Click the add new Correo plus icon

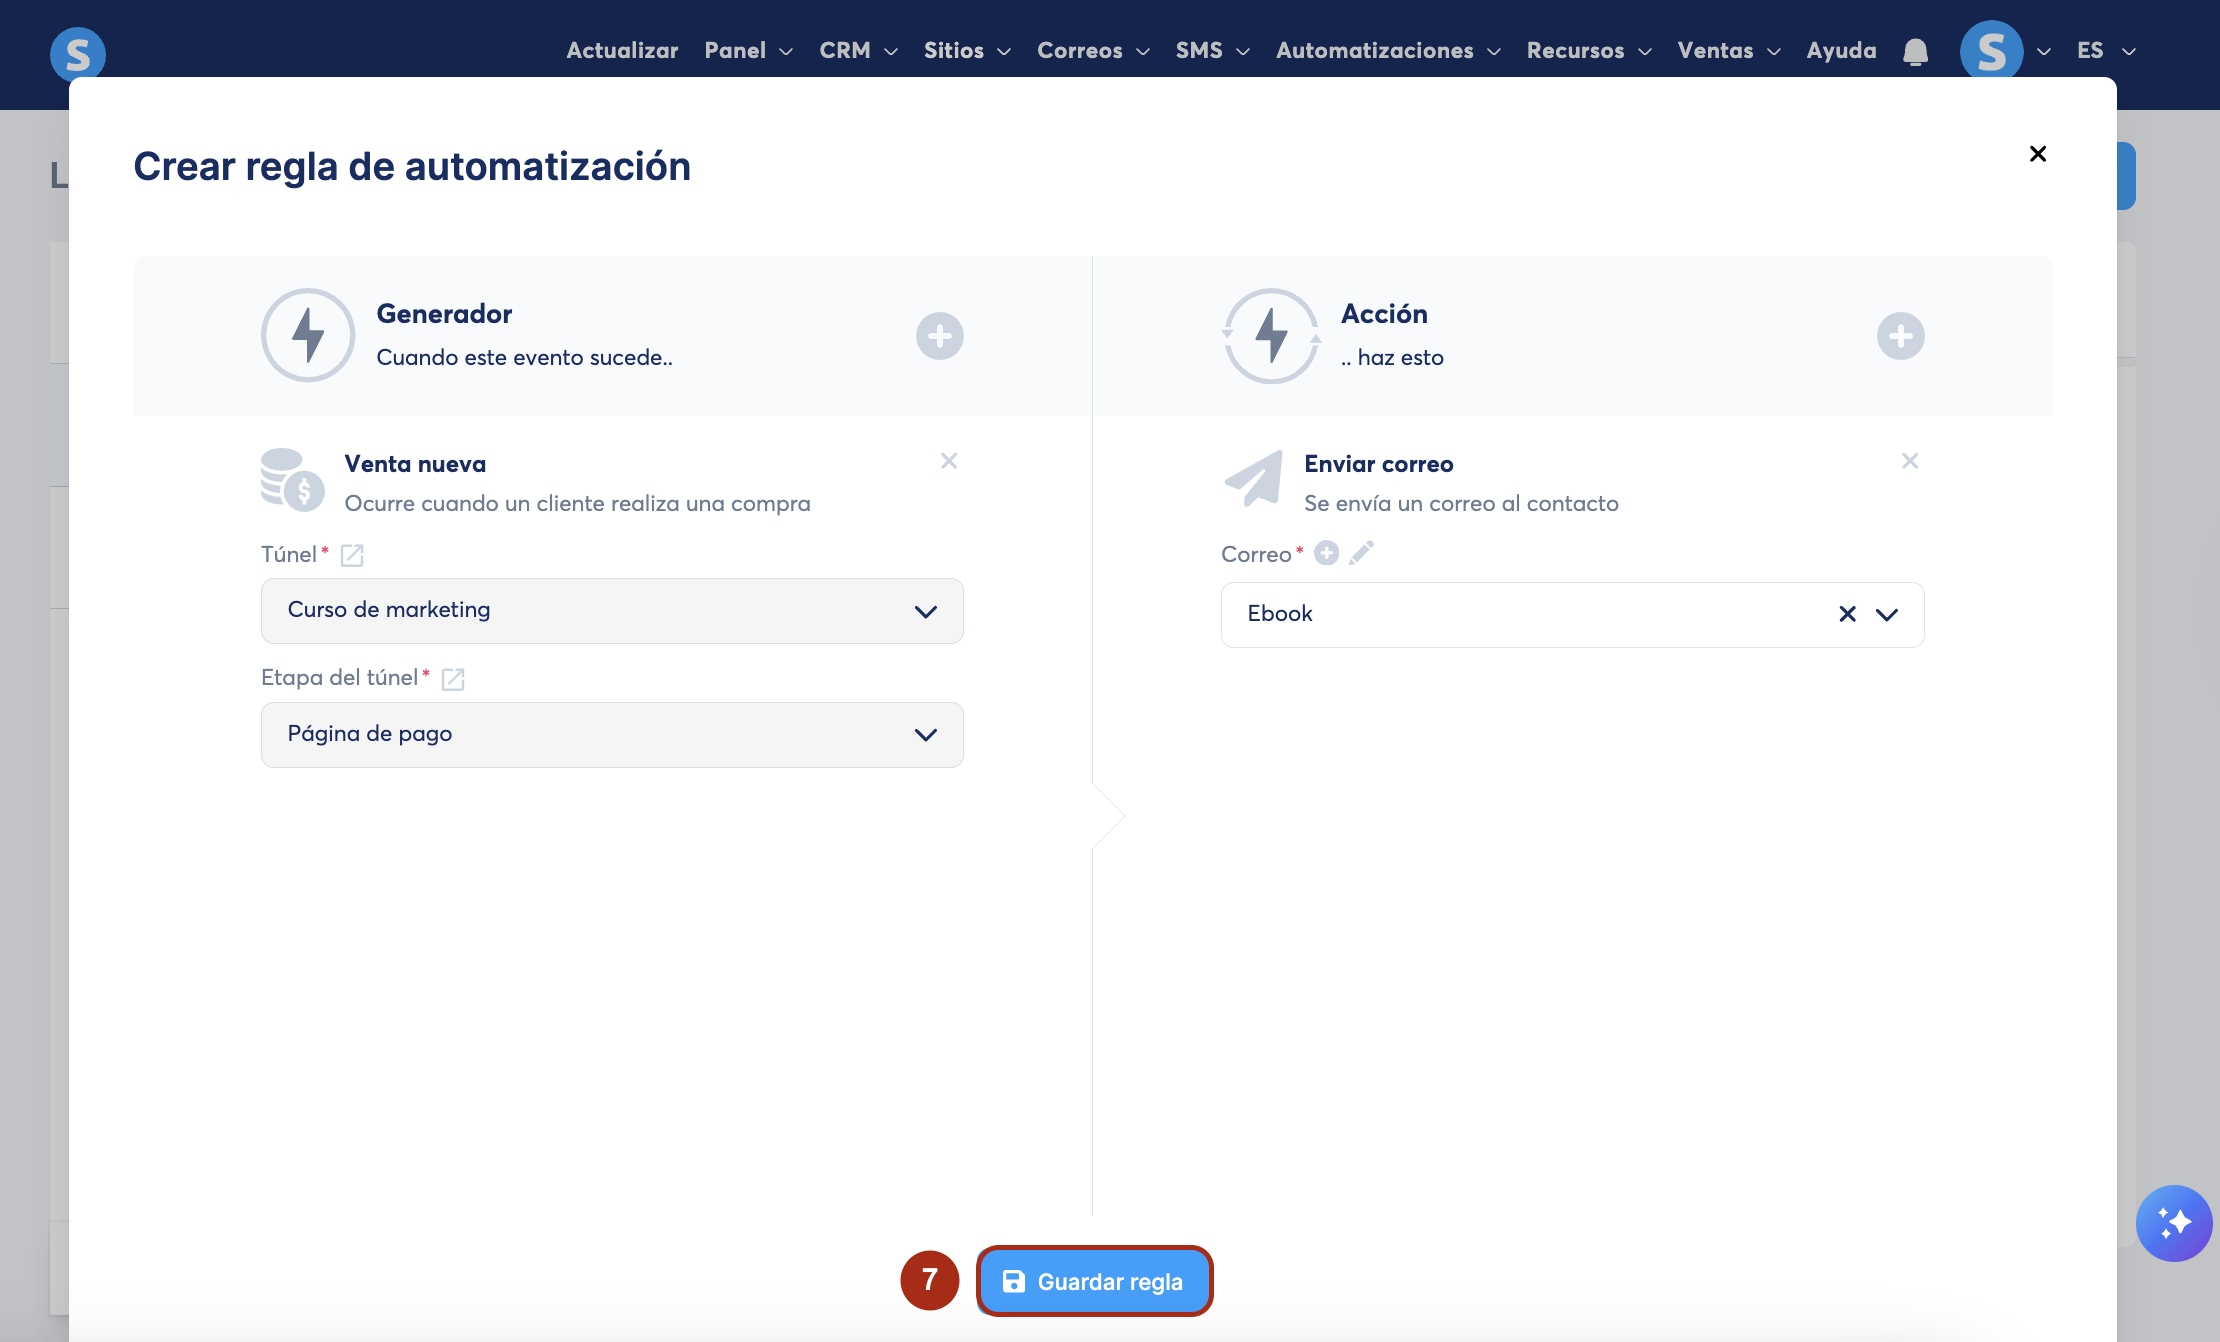[x=1326, y=553]
